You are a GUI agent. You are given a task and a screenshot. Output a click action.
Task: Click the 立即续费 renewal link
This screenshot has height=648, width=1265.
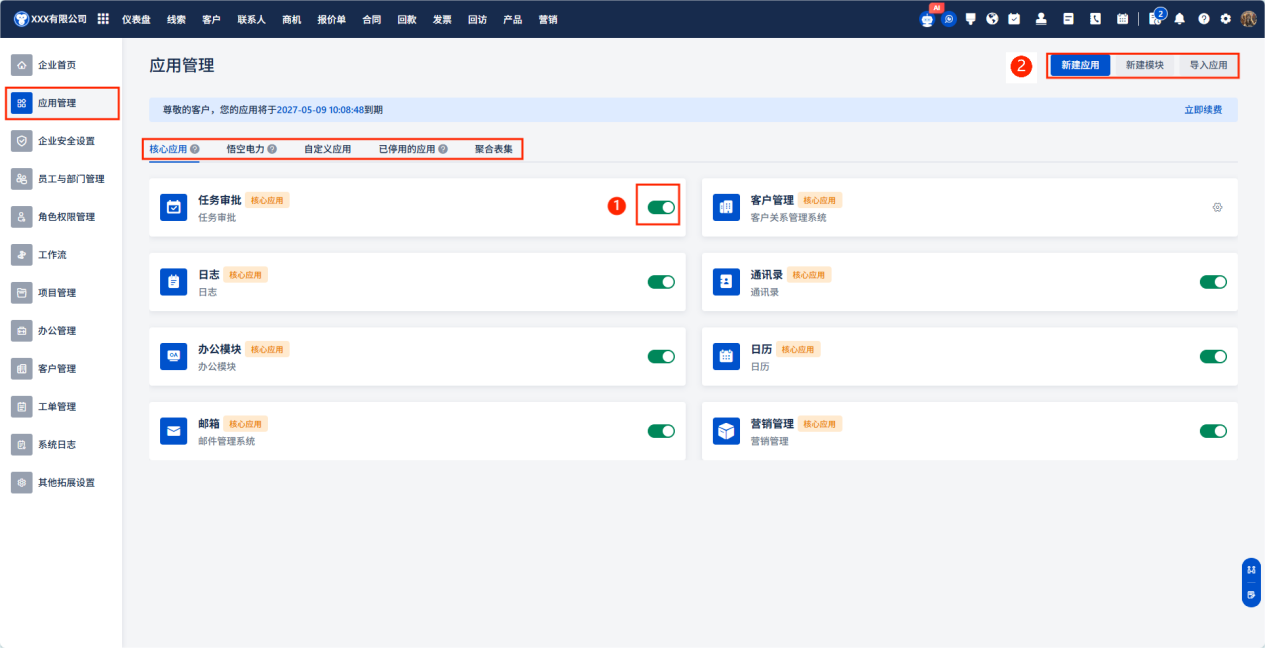(1203, 110)
